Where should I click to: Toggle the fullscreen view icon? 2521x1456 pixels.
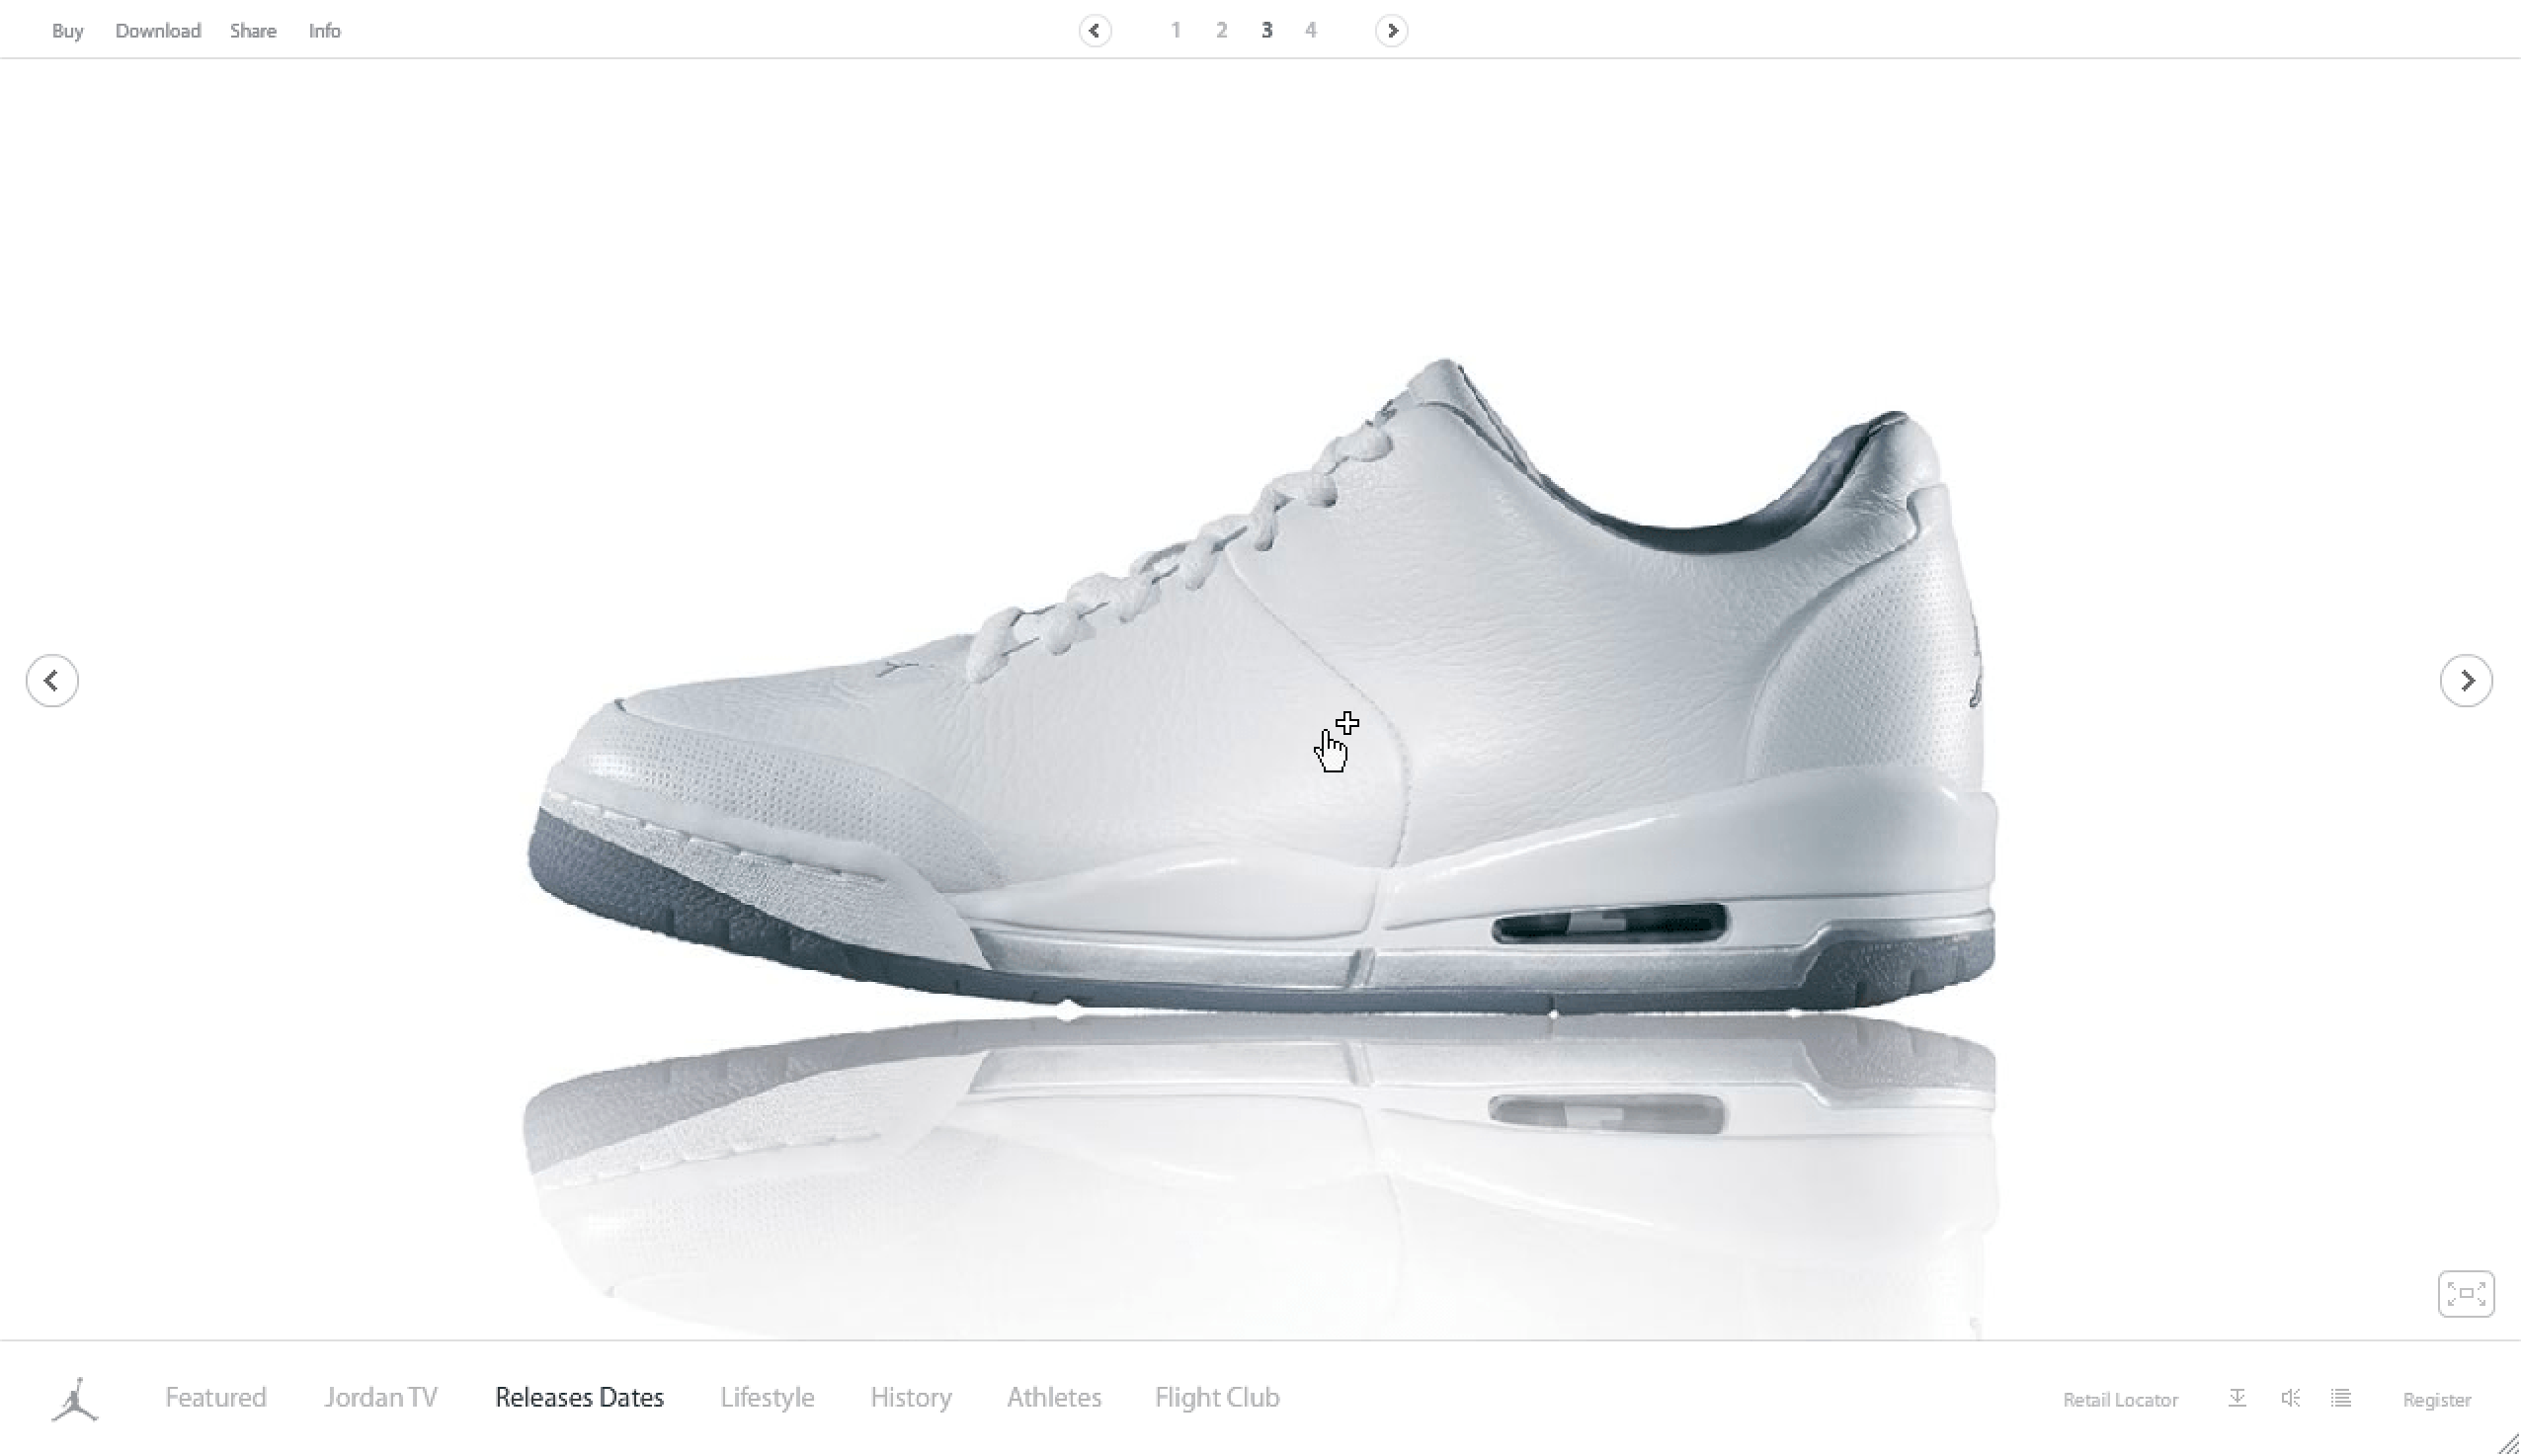[2465, 1293]
